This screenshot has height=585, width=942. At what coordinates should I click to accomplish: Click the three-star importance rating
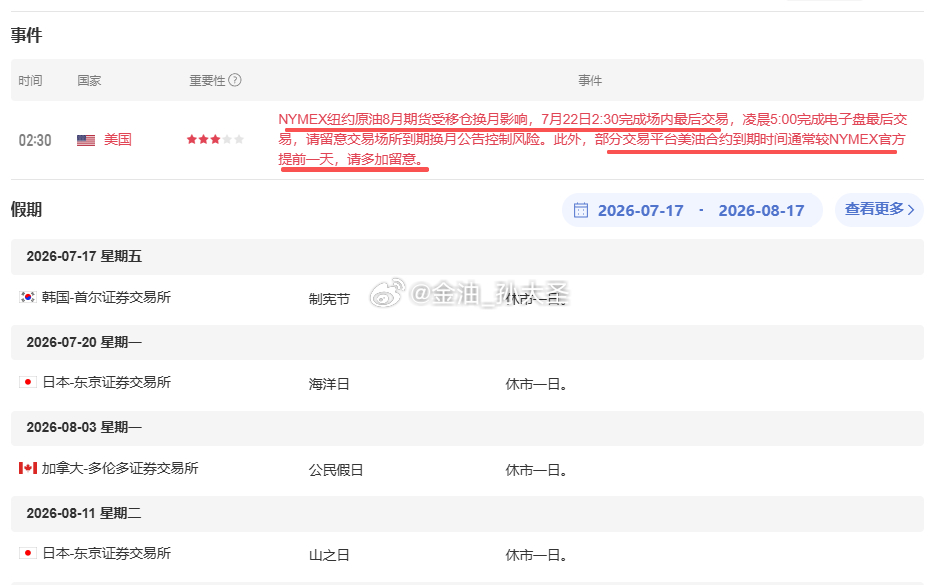tap(215, 139)
